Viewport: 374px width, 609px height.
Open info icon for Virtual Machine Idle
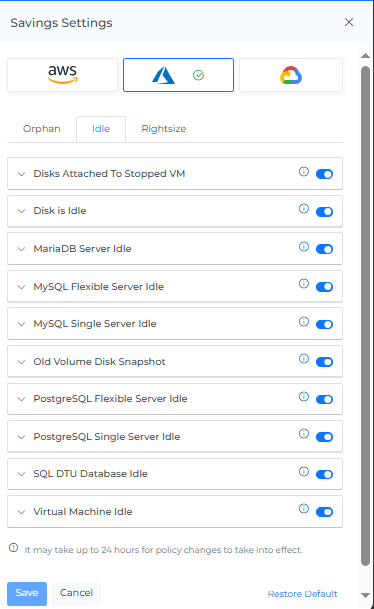tap(304, 508)
